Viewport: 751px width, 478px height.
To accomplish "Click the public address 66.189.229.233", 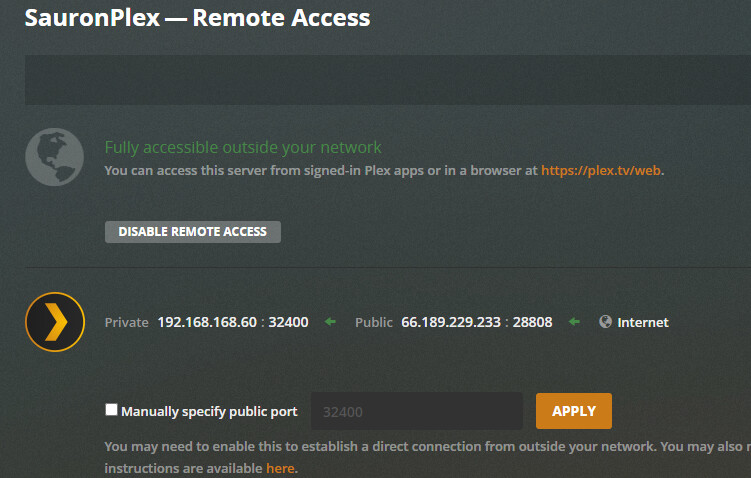I will point(451,322).
